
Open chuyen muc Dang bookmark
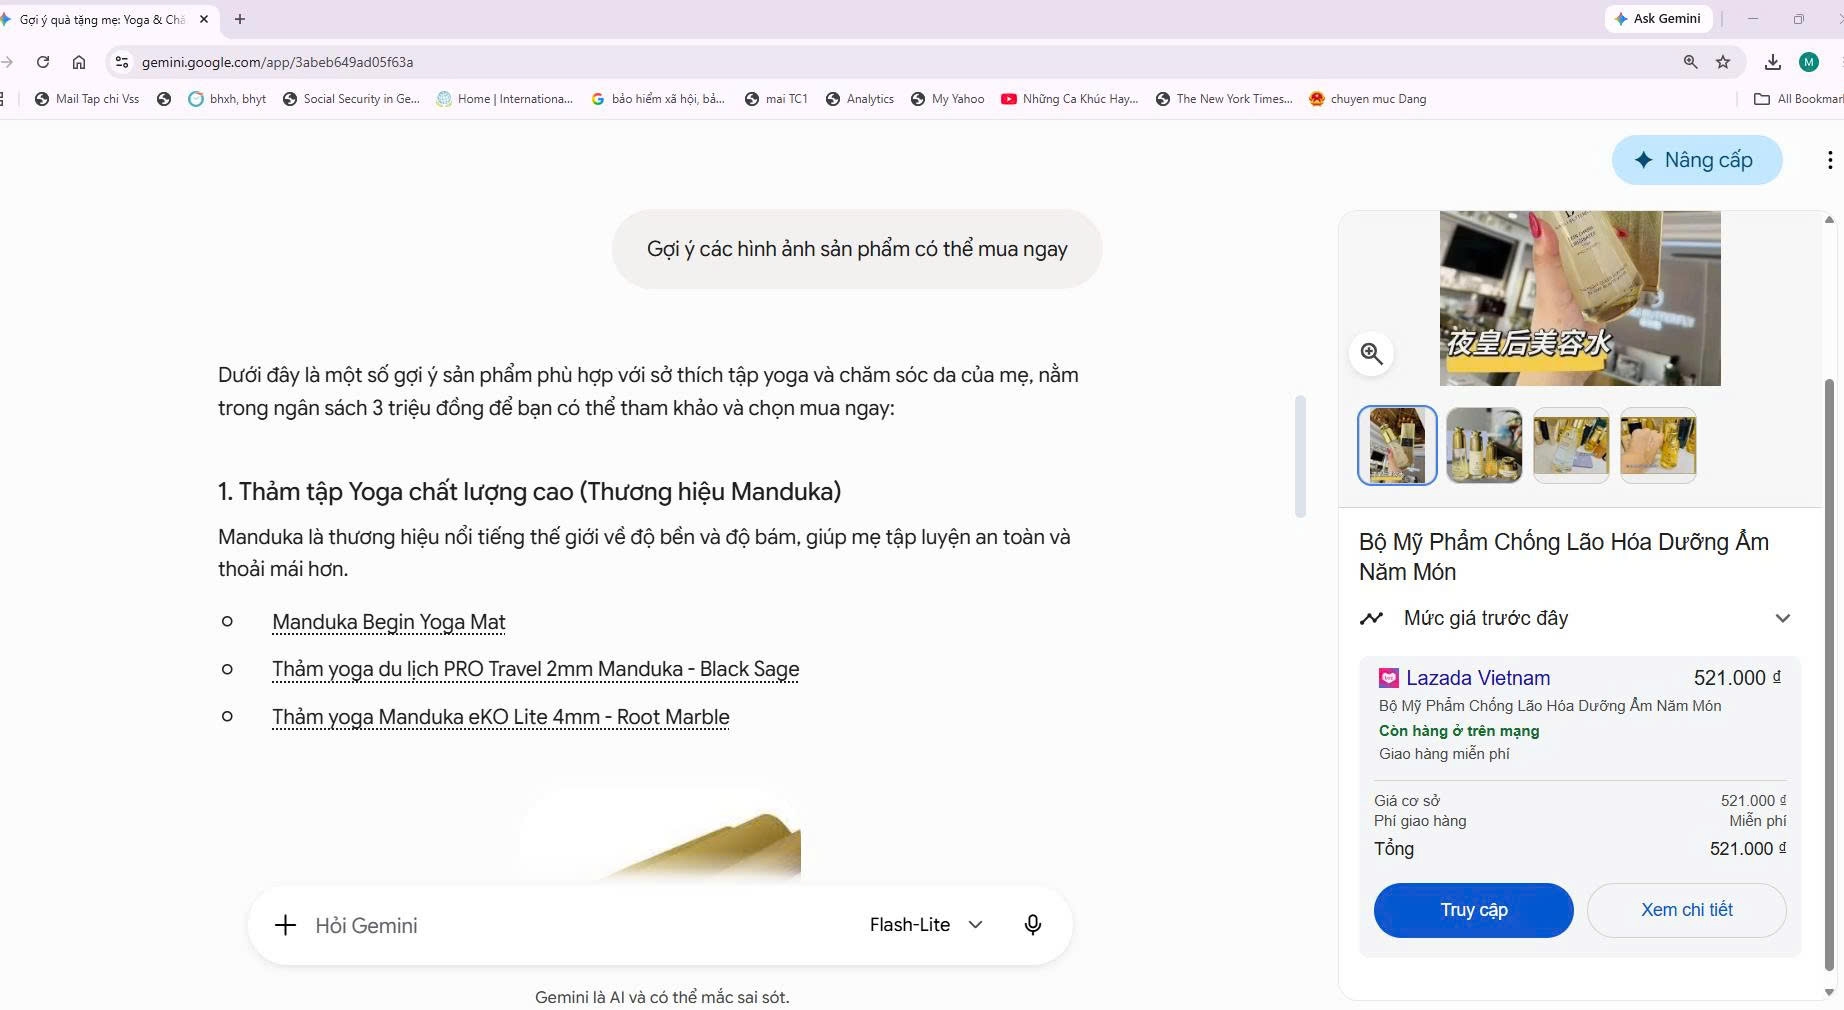click(1368, 99)
